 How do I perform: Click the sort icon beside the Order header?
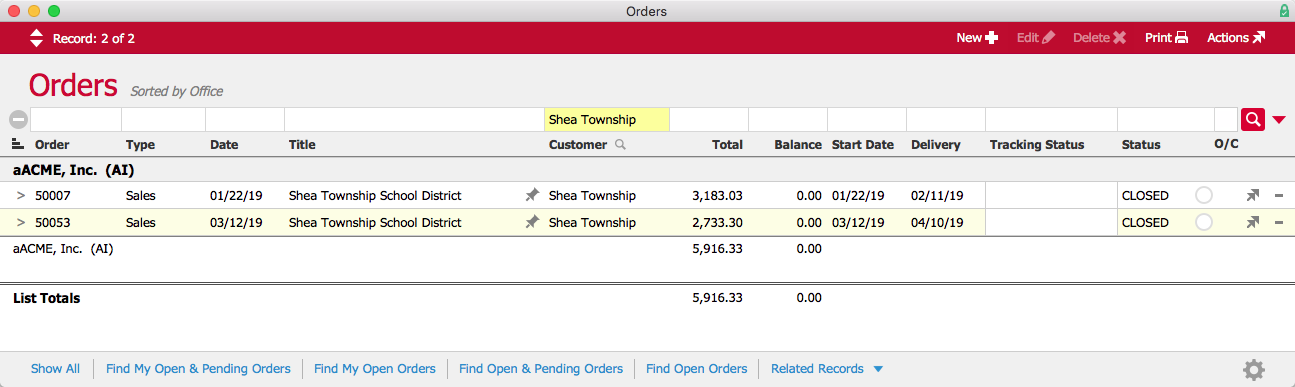[17, 144]
